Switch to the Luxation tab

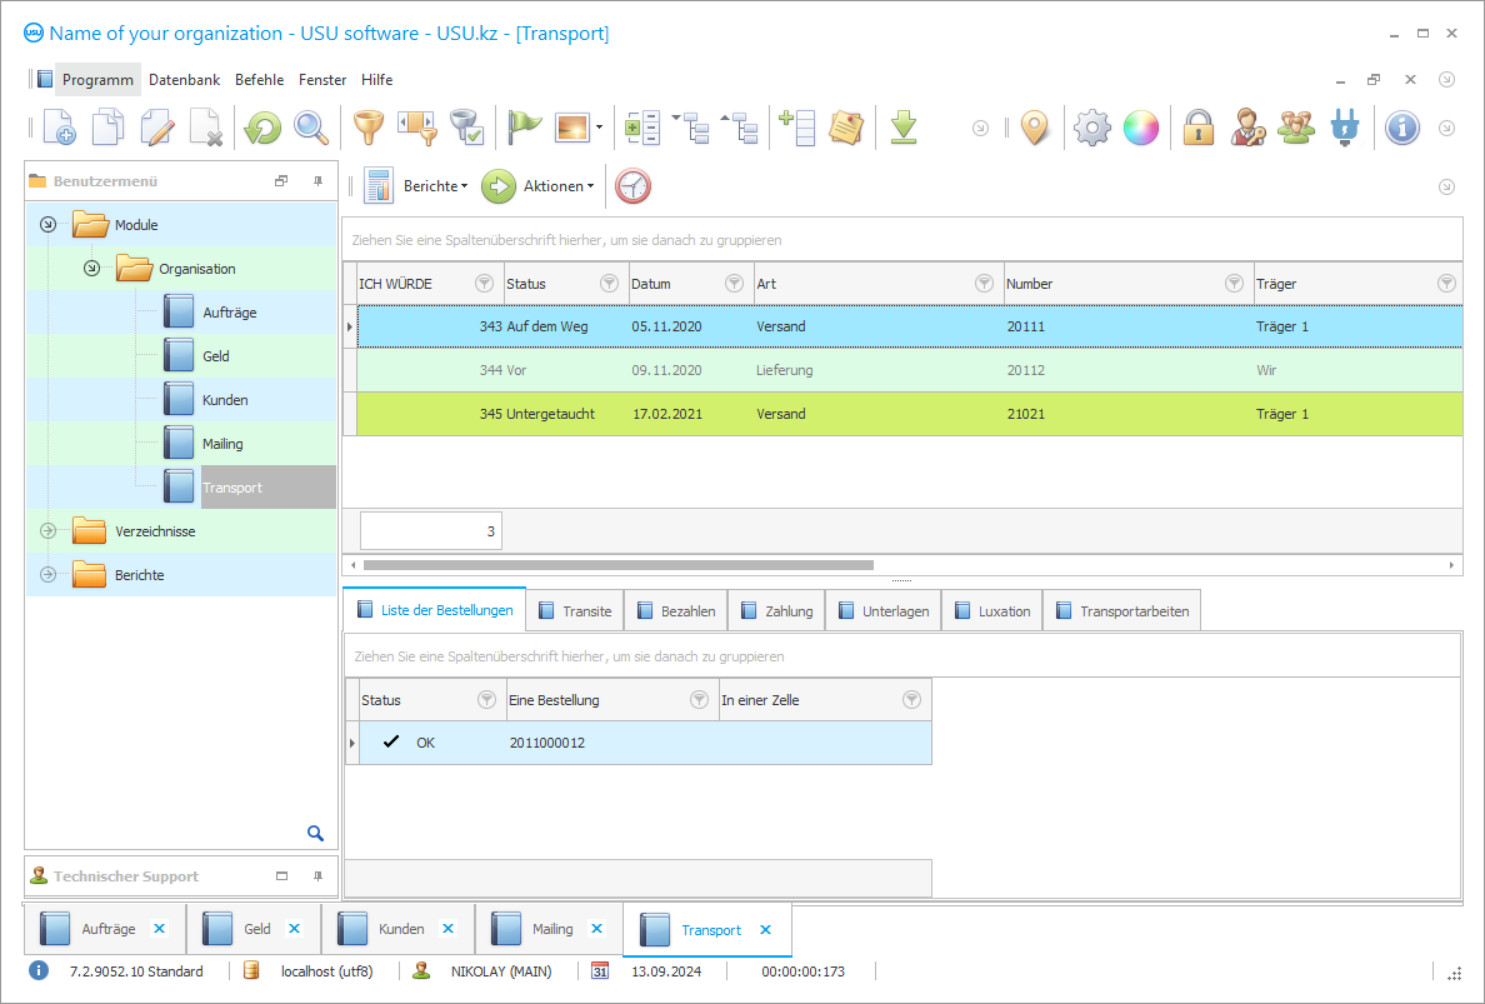[x=992, y=611]
